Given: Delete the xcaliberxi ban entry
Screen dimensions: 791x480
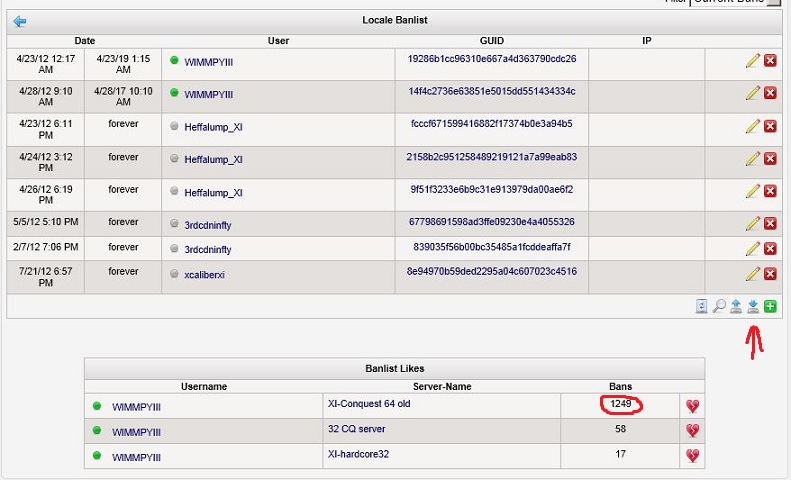Looking at the screenshot, I should [770, 274].
